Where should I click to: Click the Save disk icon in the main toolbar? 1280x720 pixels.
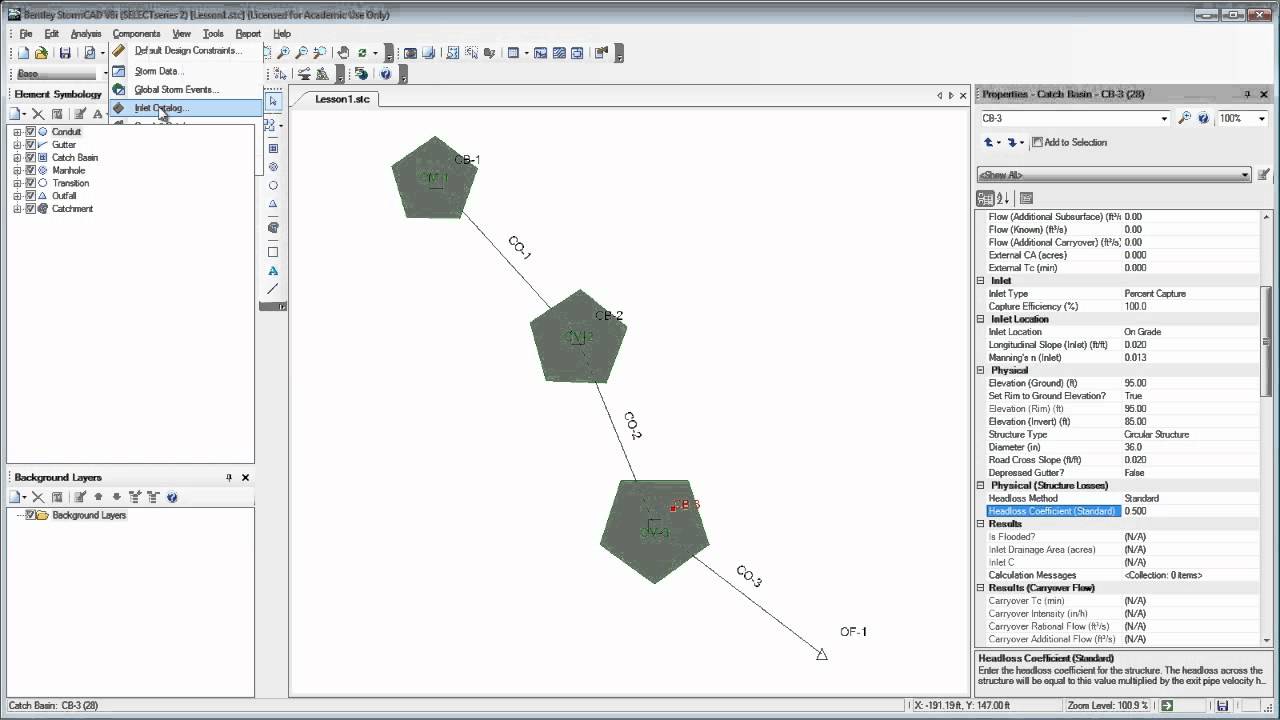pos(65,53)
